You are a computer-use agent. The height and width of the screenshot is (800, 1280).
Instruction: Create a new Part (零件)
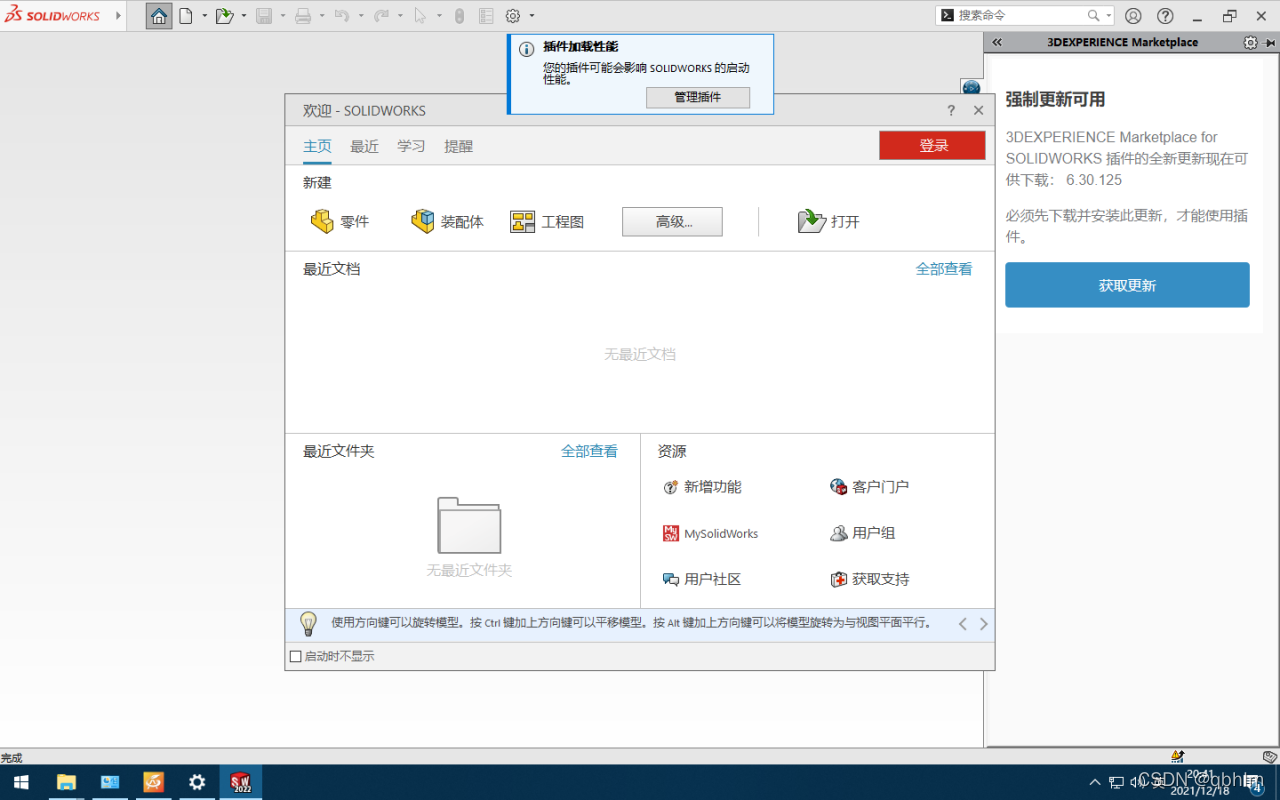pyautogui.click(x=340, y=222)
